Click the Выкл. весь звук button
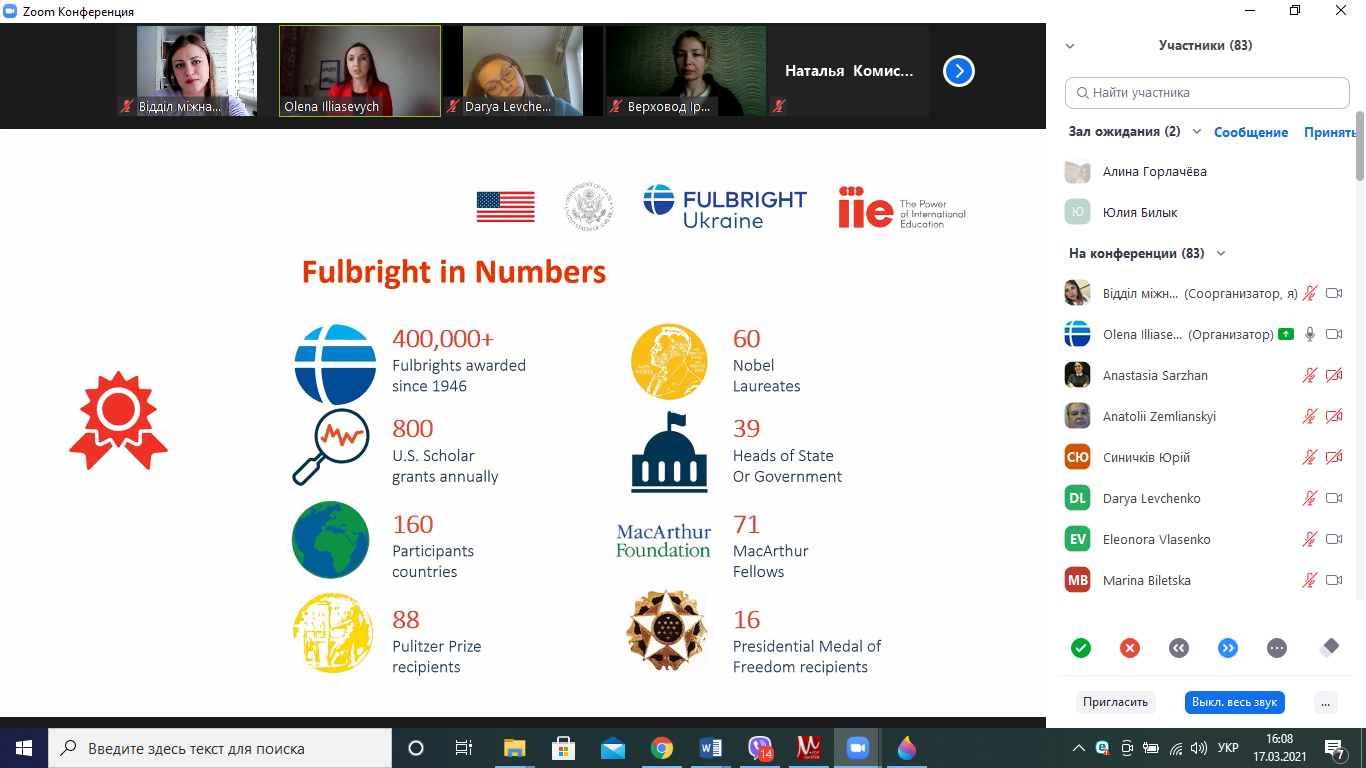This screenshot has width=1366, height=768. 1234,702
